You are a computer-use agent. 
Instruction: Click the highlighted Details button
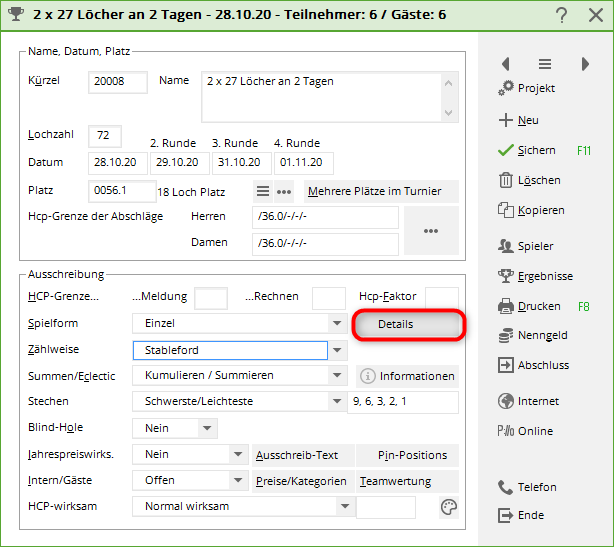coord(408,325)
